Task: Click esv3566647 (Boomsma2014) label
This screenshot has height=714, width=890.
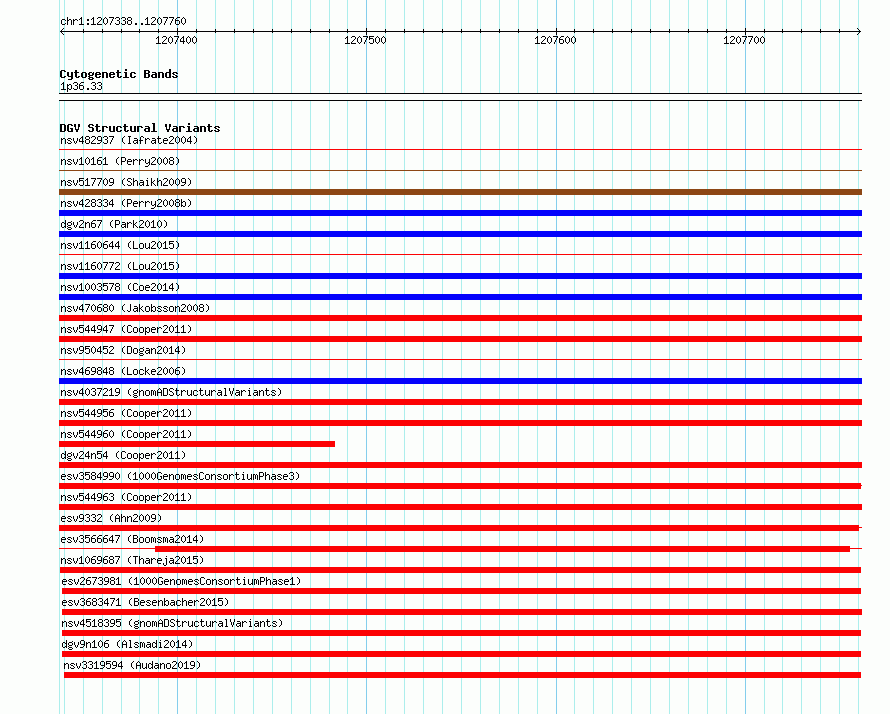Action: click(x=132, y=539)
